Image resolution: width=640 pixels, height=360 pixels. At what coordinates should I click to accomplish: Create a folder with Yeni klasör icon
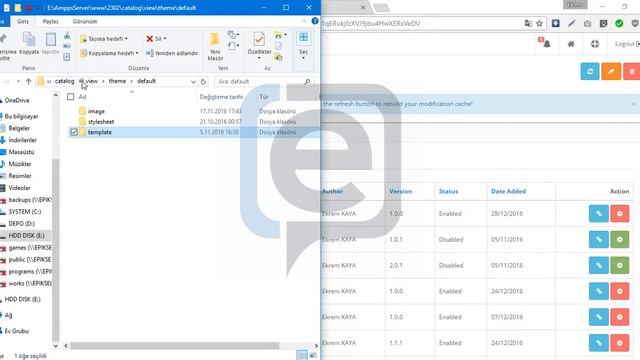point(215,40)
